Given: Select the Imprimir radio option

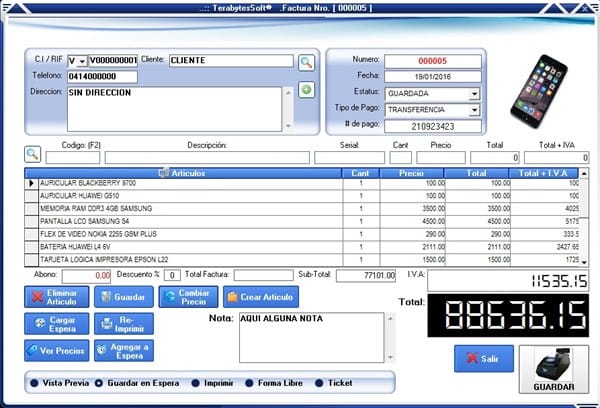Looking at the screenshot, I should [x=196, y=383].
